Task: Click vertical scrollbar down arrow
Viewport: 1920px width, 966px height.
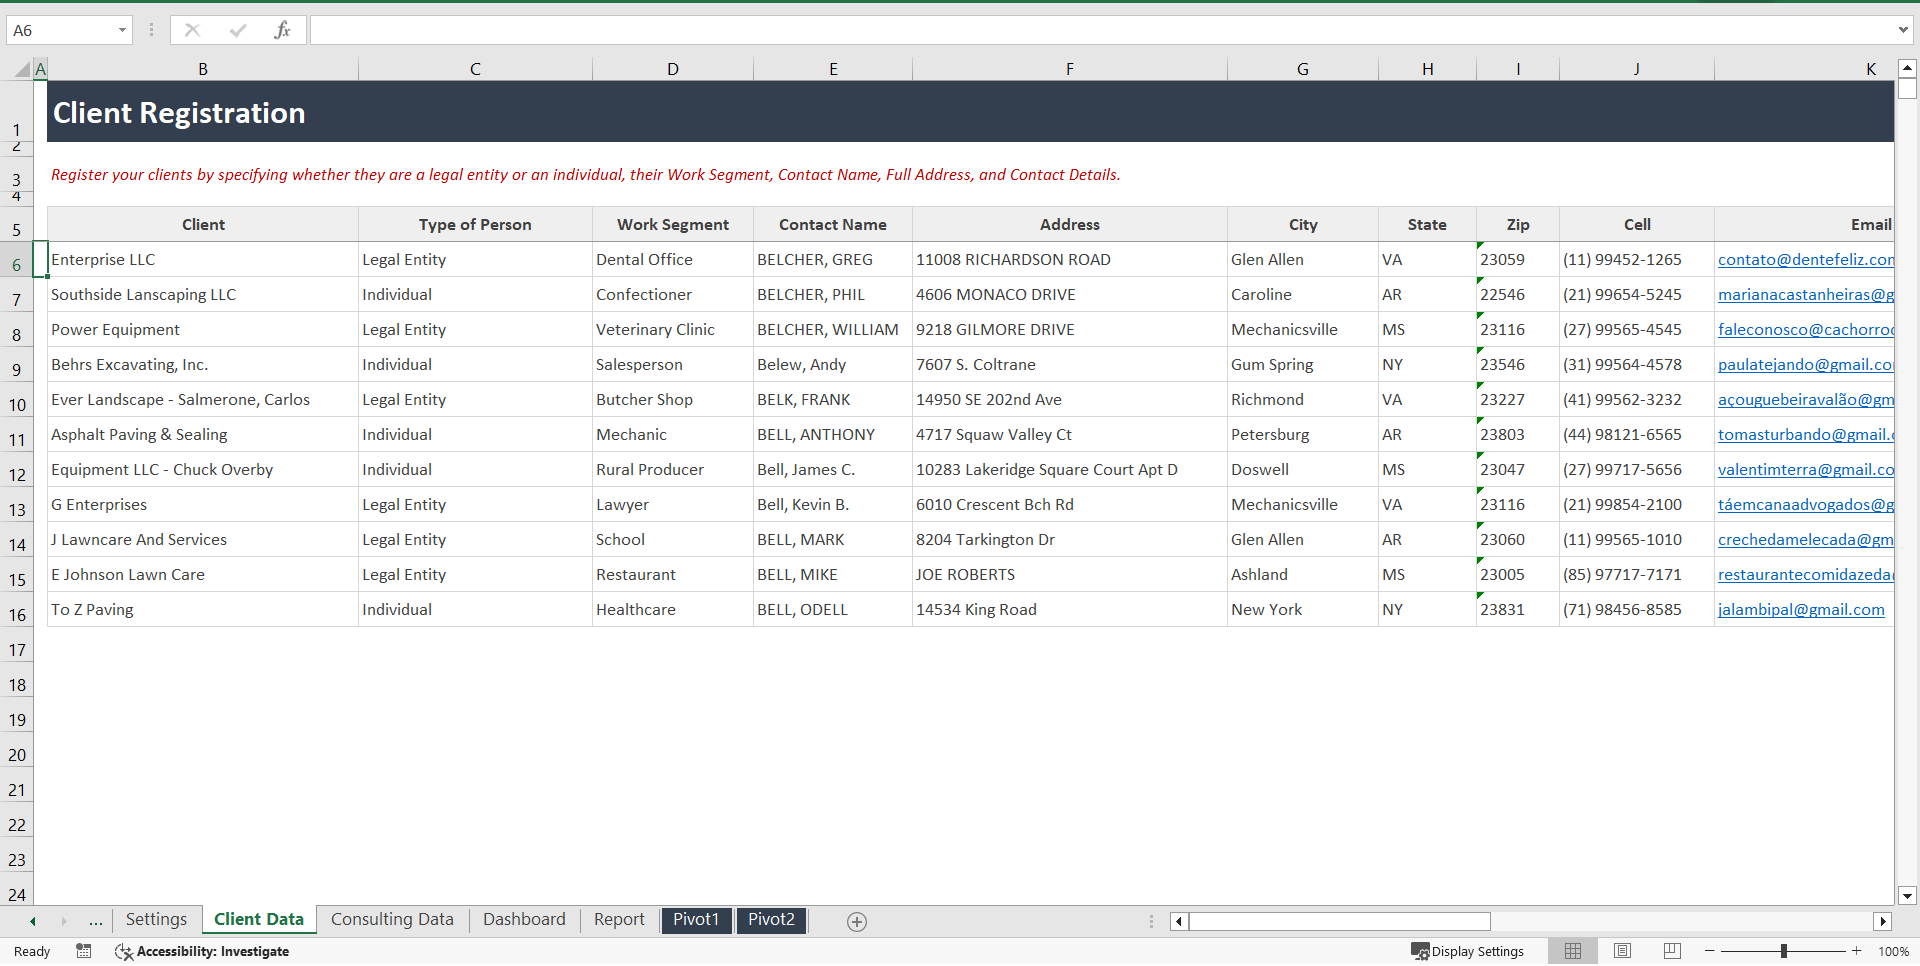Action: pos(1907,896)
